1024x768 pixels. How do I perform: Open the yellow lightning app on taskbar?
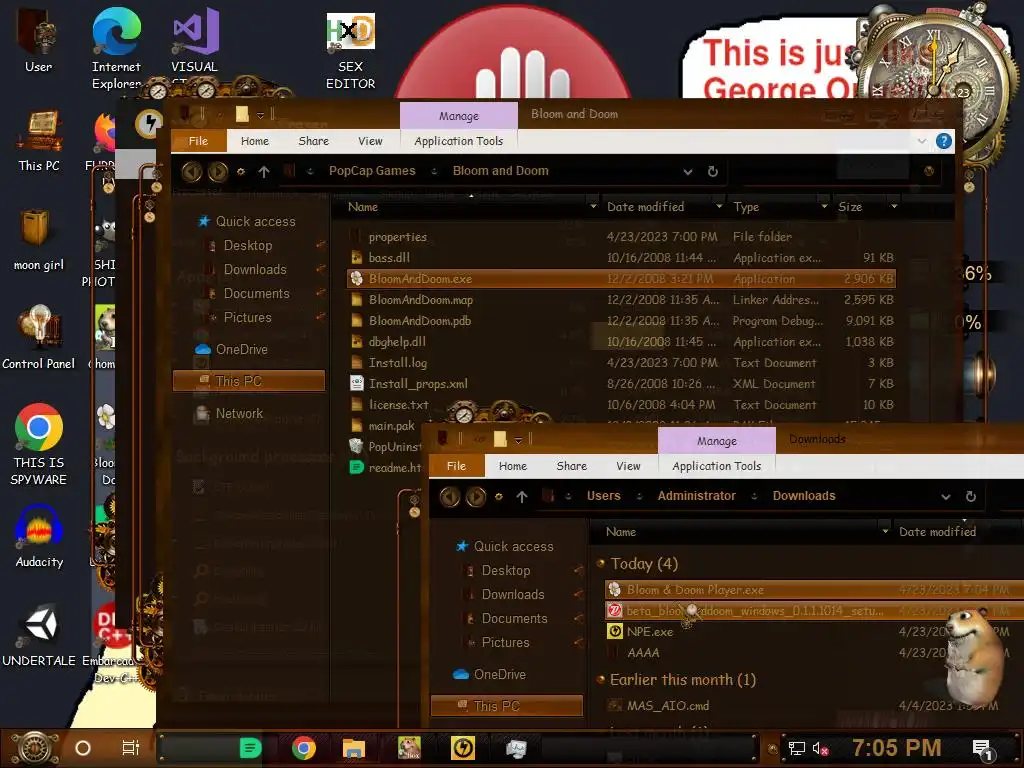(463, 748)
